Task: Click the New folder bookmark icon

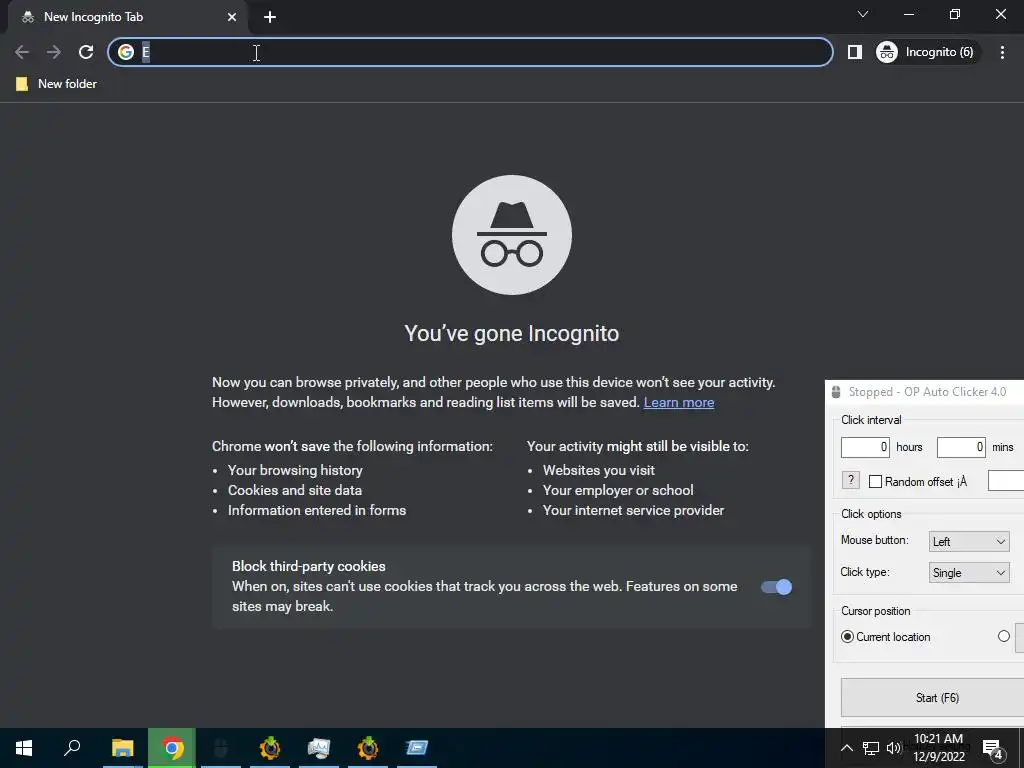Action: pos(22,84)
